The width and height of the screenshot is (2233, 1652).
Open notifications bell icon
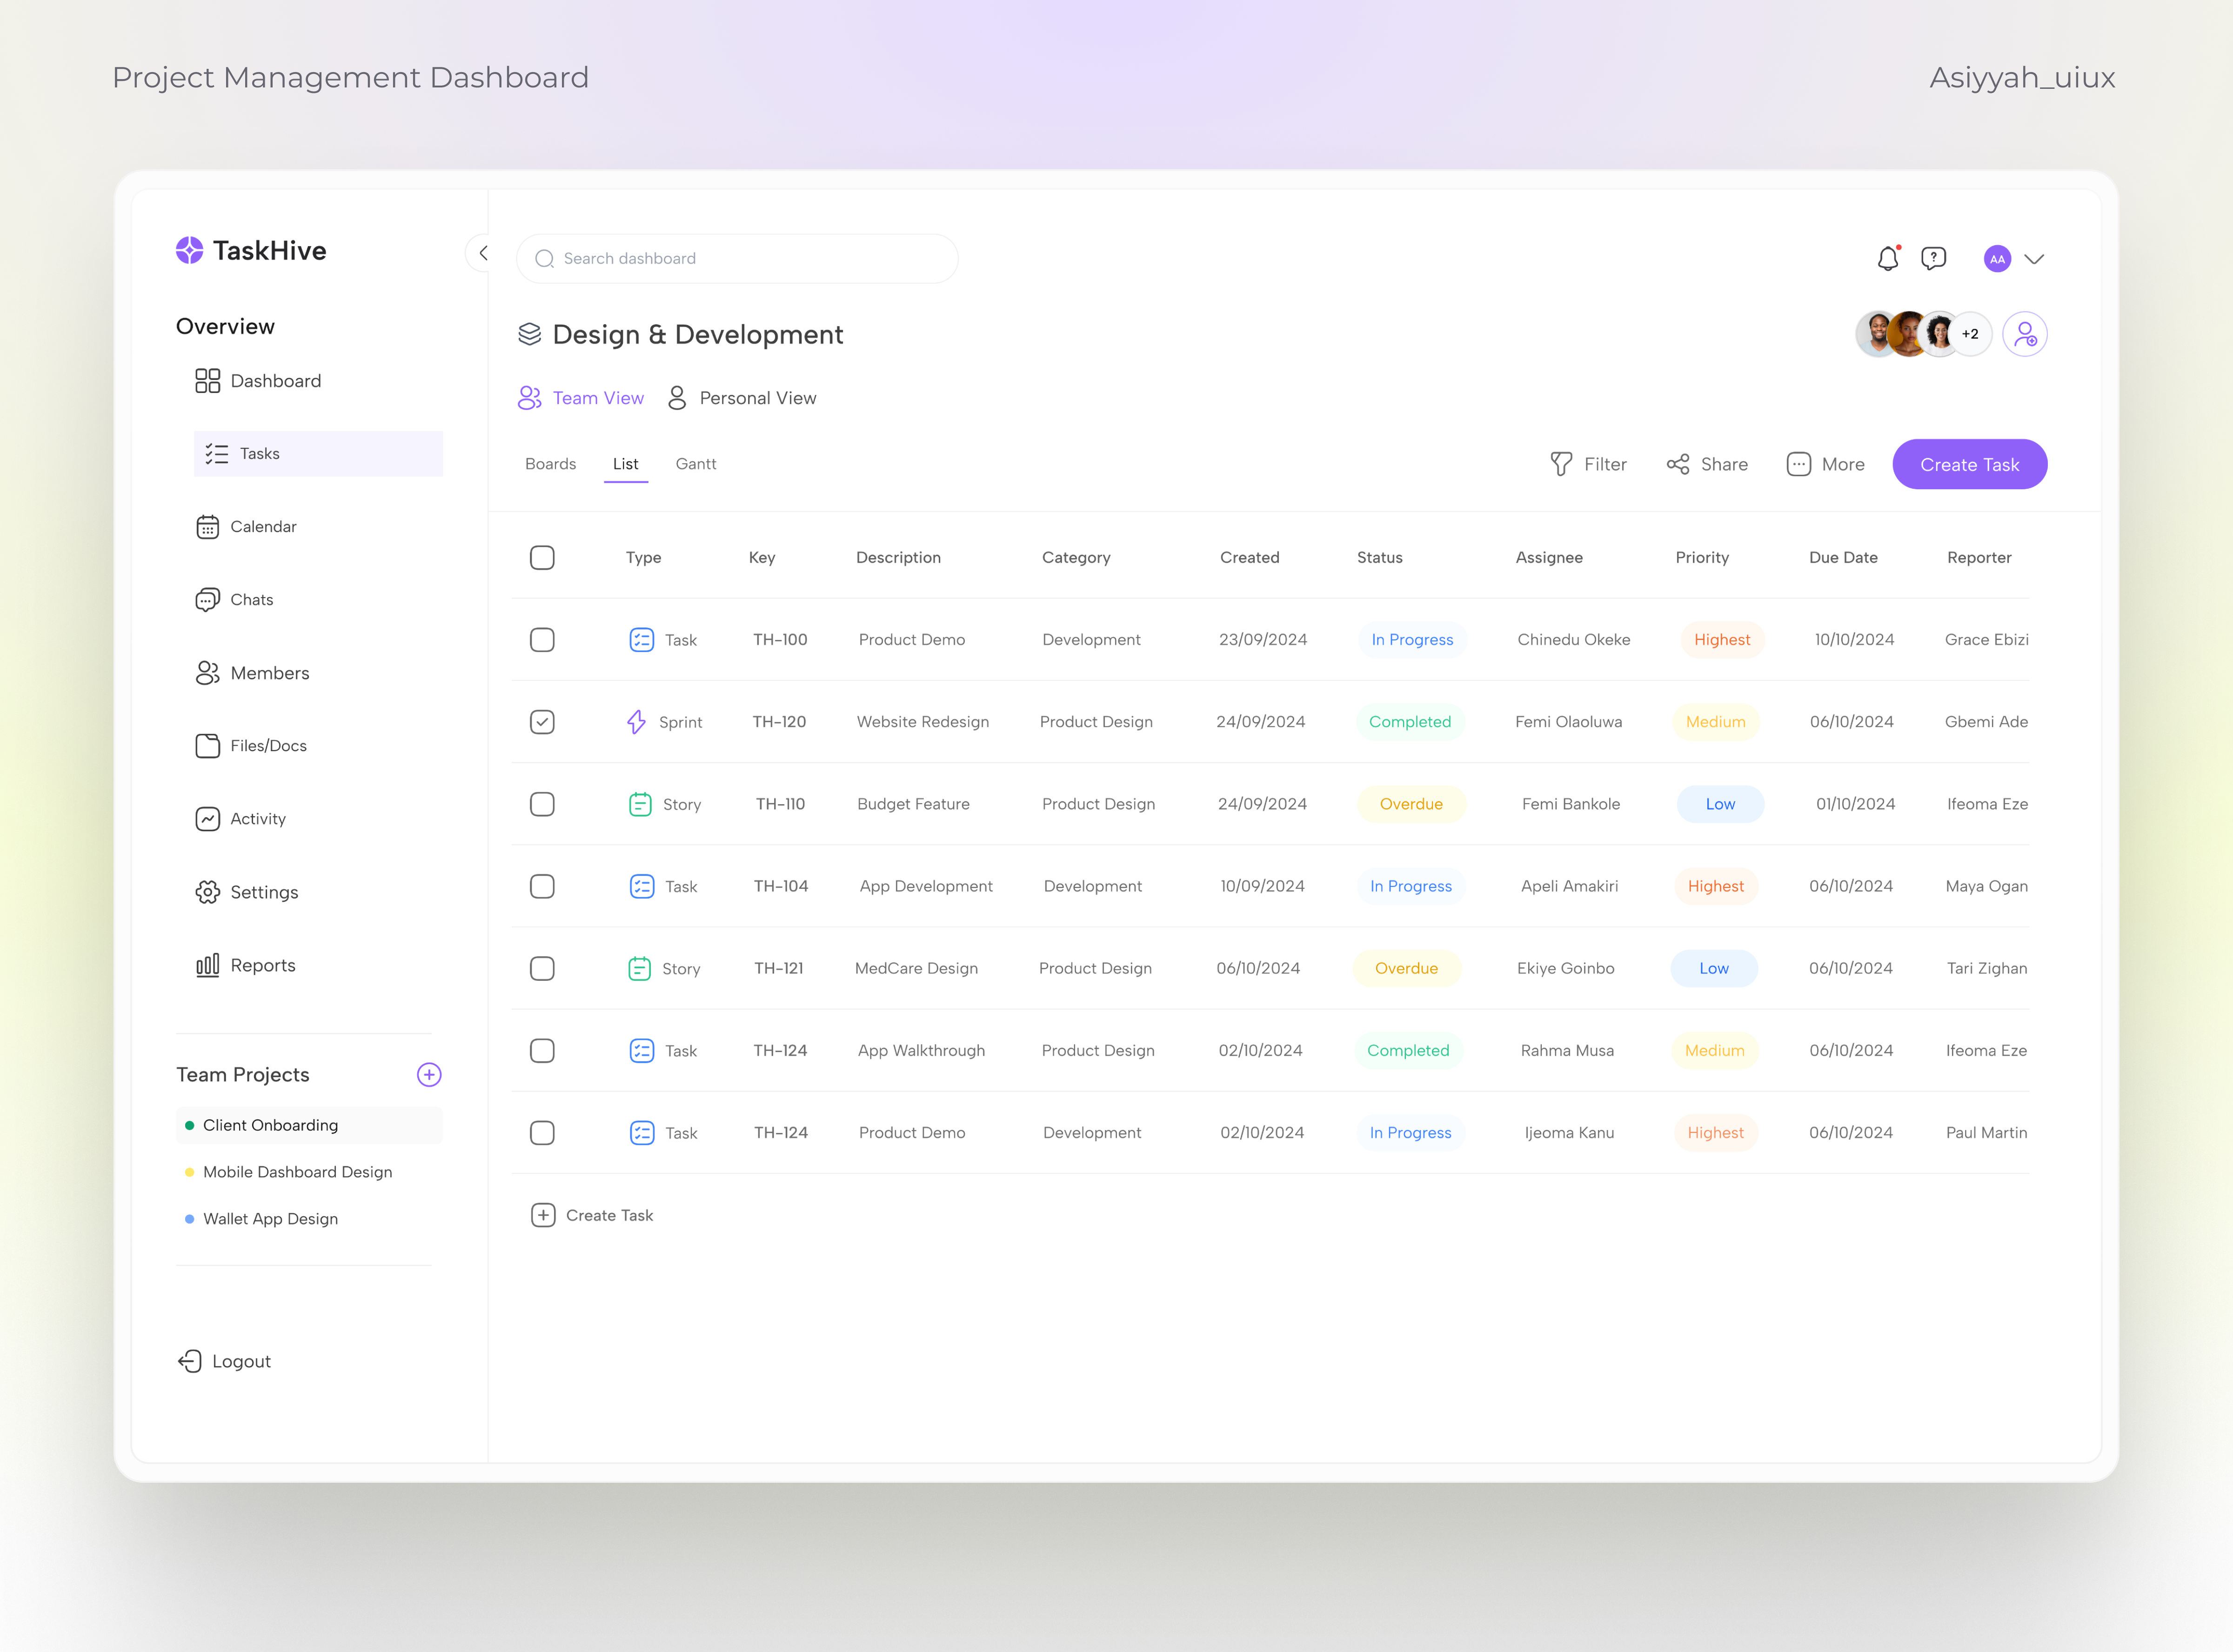pos(1888,258)
